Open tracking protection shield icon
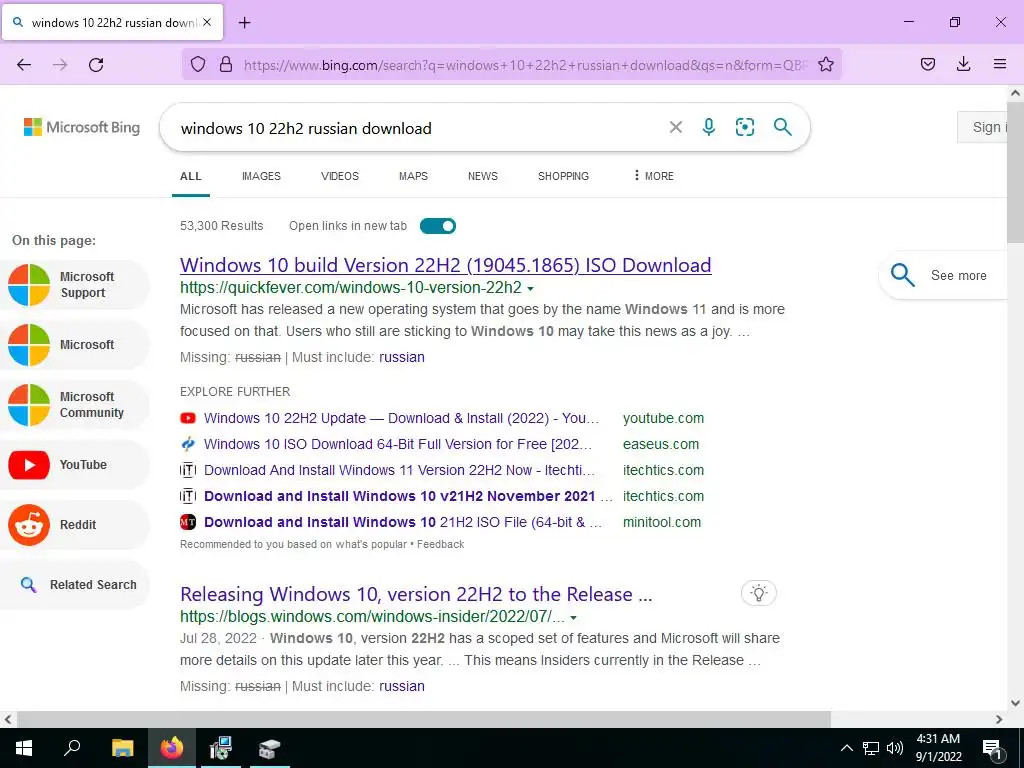 pos(198,64)
